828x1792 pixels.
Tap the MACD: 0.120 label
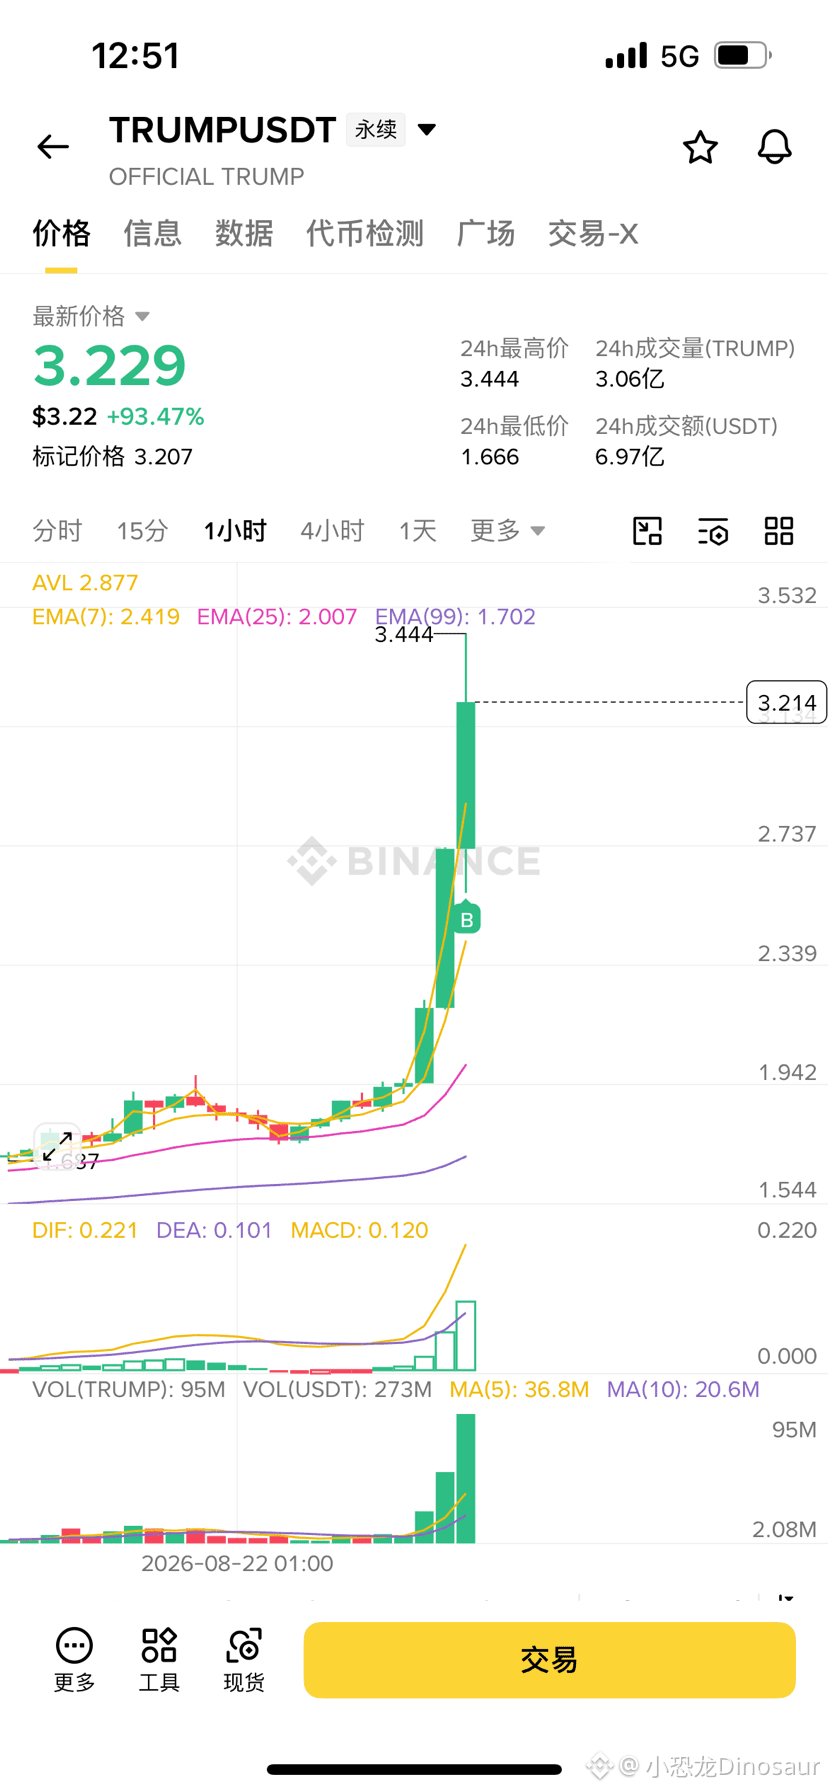click(359, 1230)
